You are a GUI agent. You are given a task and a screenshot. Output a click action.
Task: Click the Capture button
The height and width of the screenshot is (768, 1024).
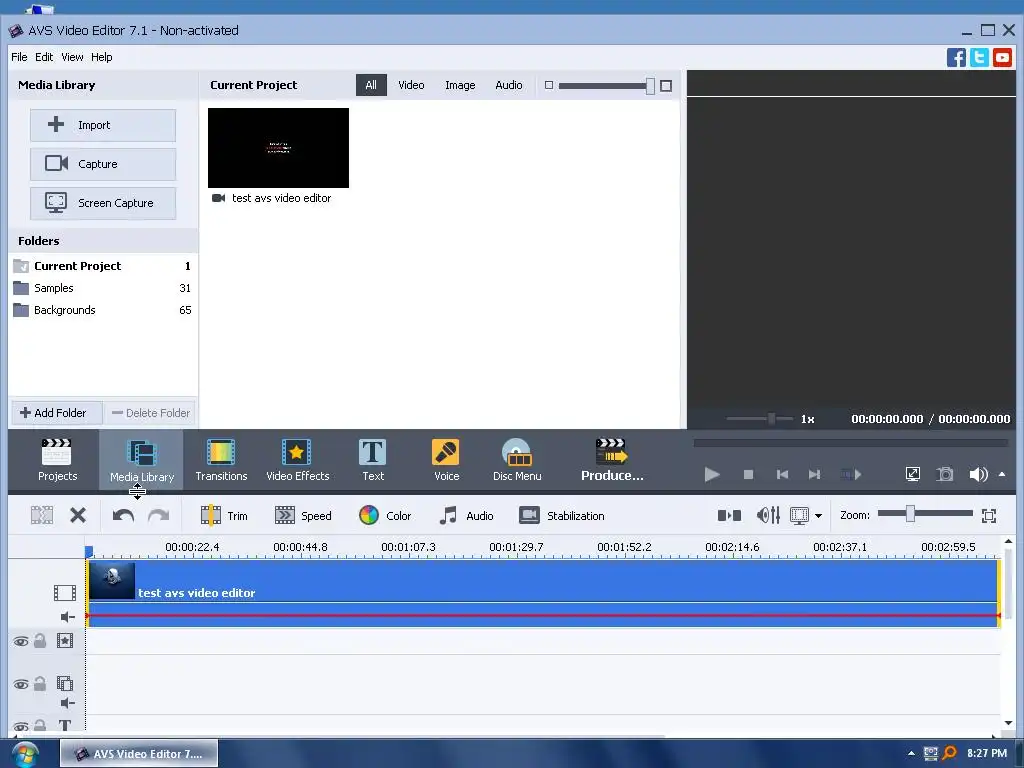pos(103,164)
